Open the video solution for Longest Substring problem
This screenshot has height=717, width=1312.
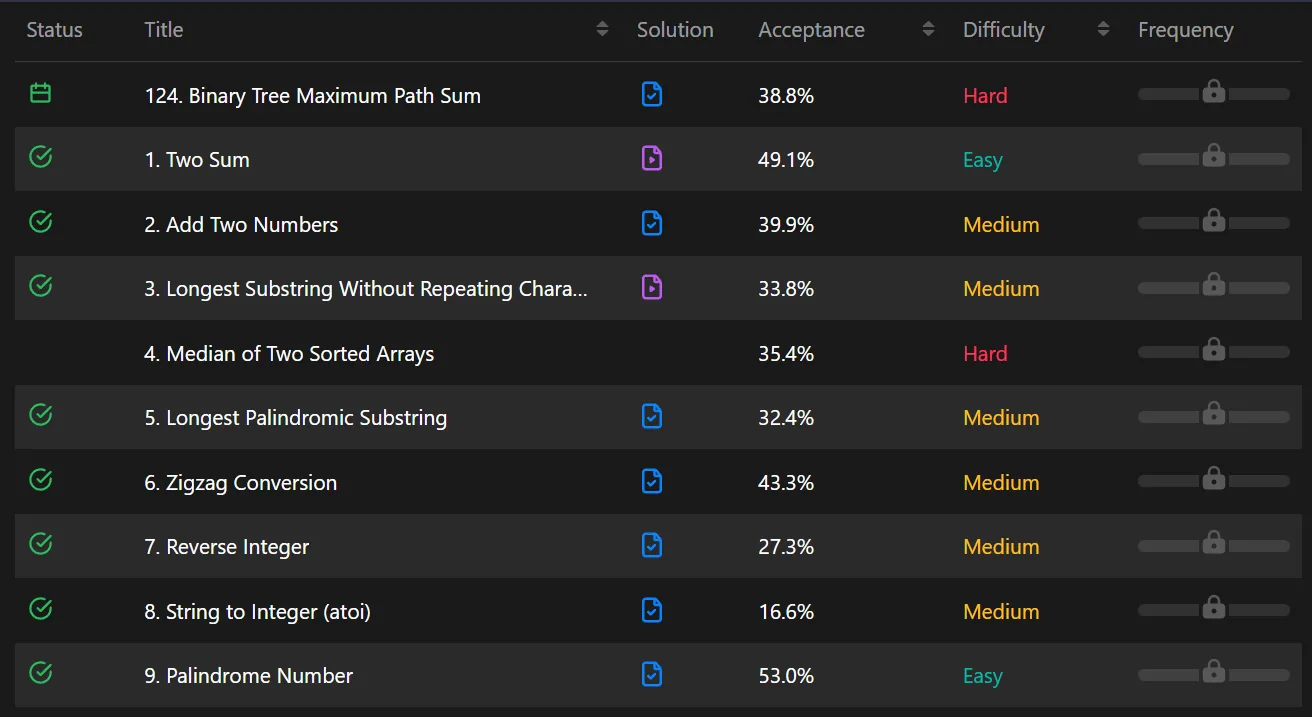tap(652, 287)
